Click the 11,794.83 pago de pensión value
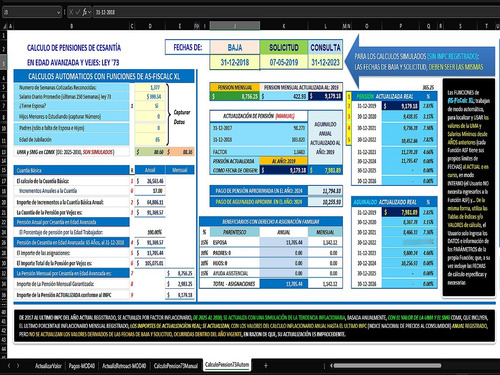 (x=325, y=191)
